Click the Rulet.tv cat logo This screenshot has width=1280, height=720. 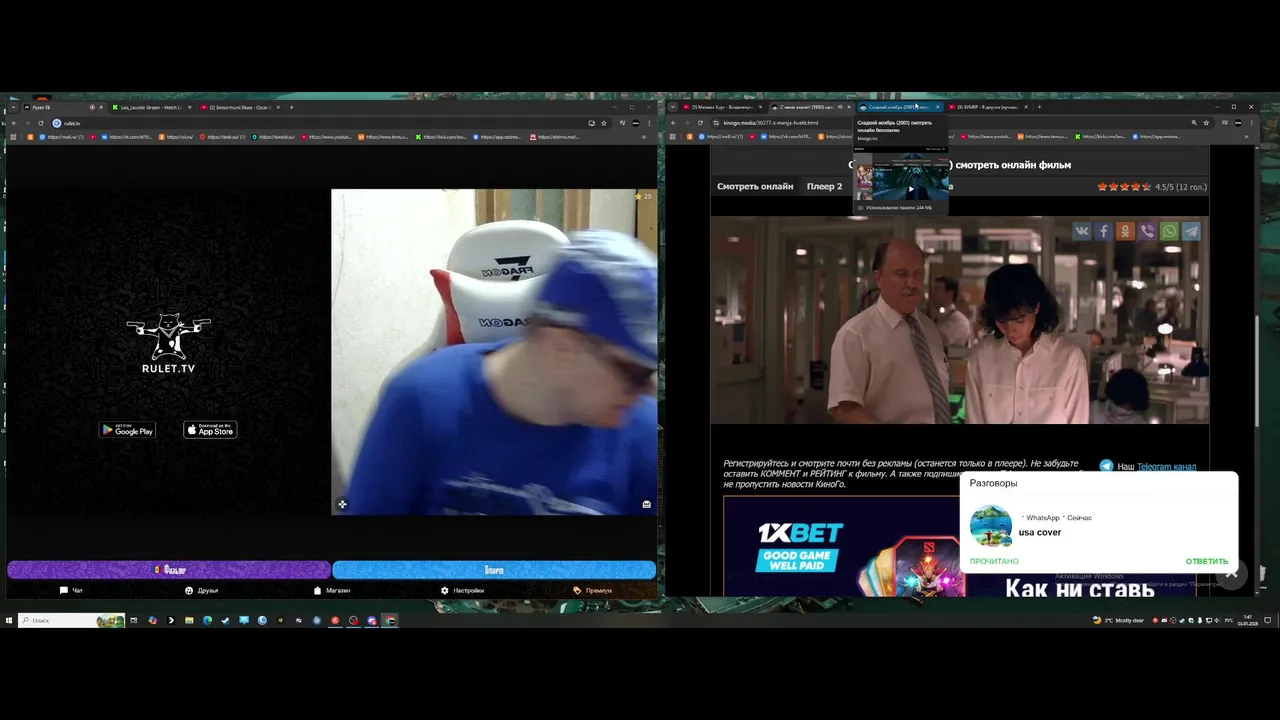tap(168, 343)
